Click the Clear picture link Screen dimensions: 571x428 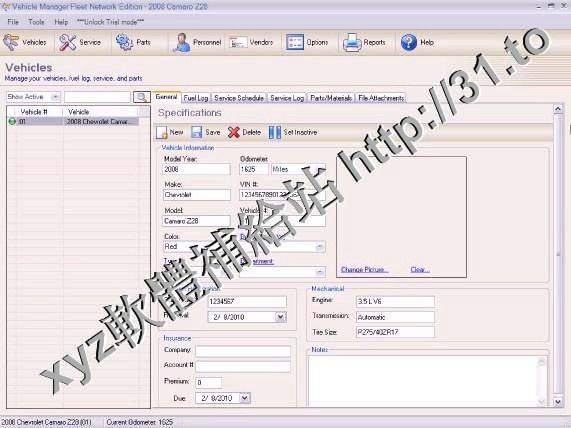420,270
